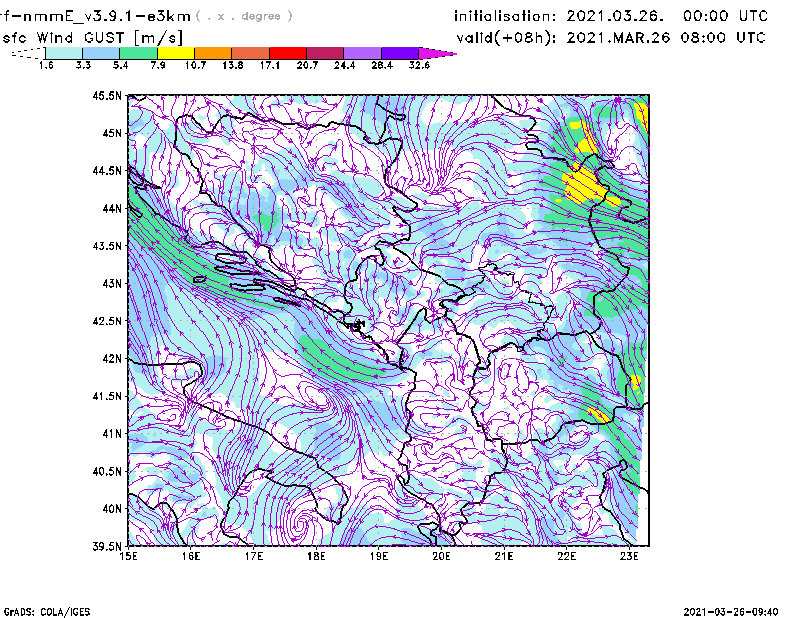Click the 44N latitude label
This screenshot has width=800, height=618.
113,208
